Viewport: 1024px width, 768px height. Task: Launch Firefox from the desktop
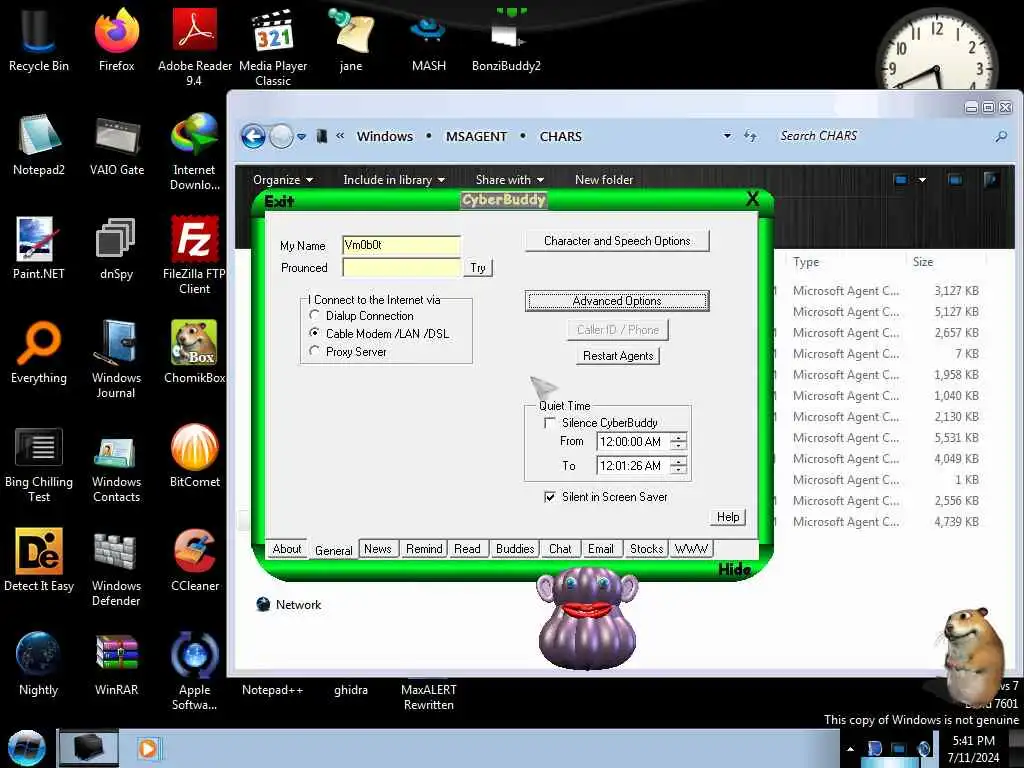tap(116, 40)
